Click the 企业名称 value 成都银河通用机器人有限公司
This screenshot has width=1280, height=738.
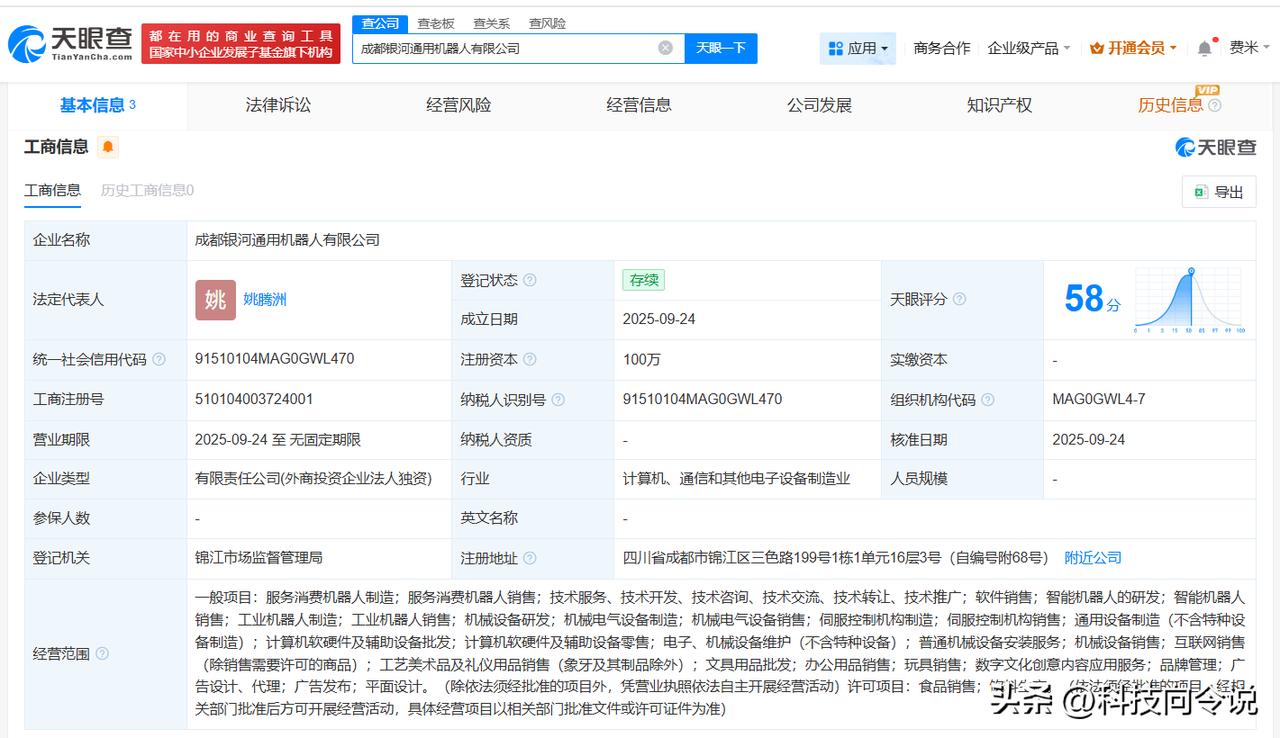[x=288, y=240]
